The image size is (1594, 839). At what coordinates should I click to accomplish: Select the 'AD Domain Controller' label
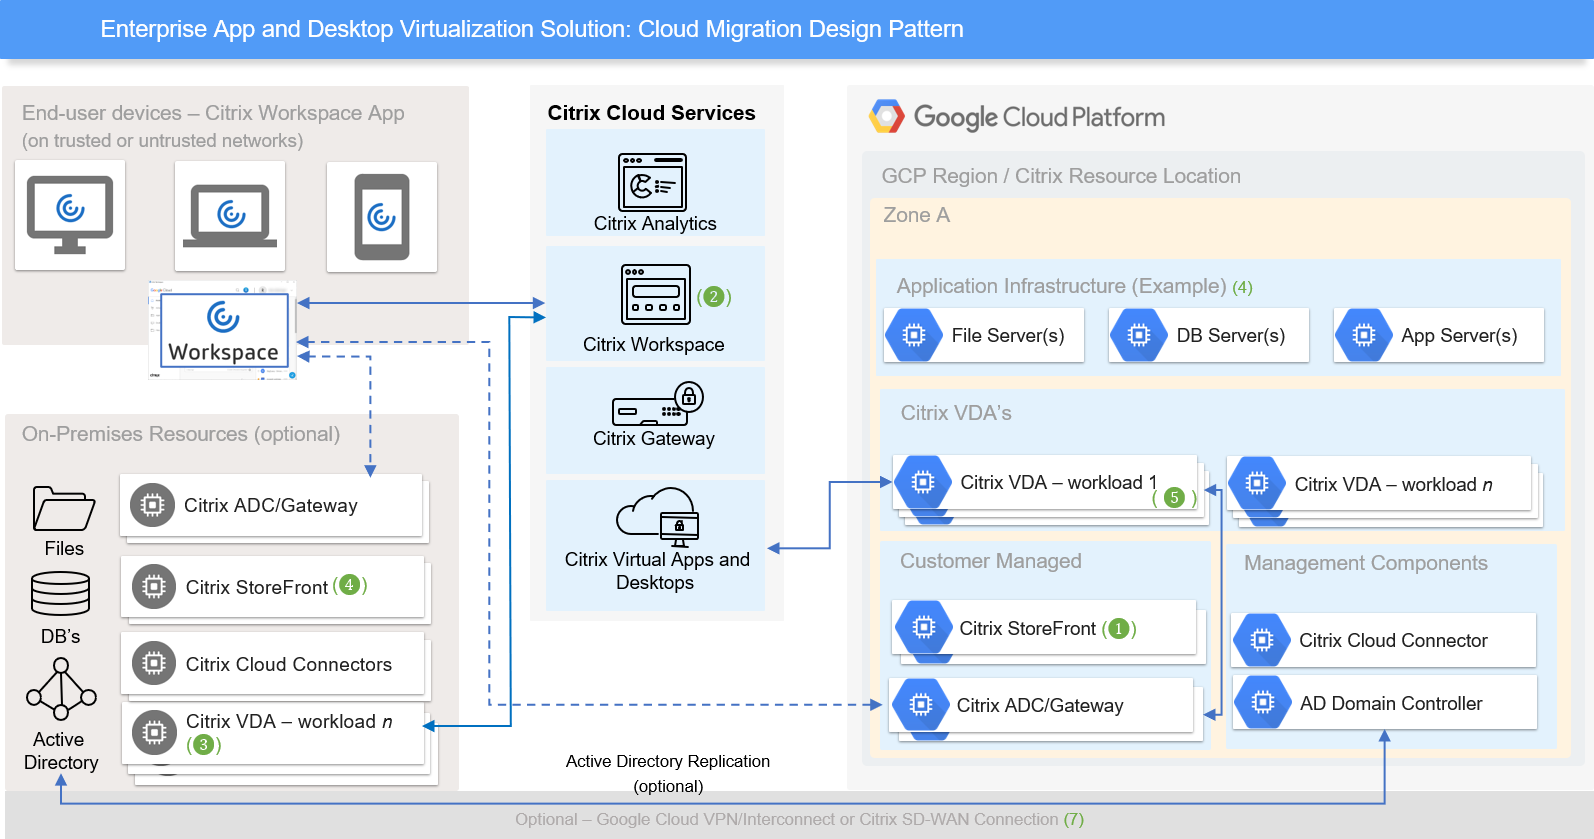(1391, 704)
